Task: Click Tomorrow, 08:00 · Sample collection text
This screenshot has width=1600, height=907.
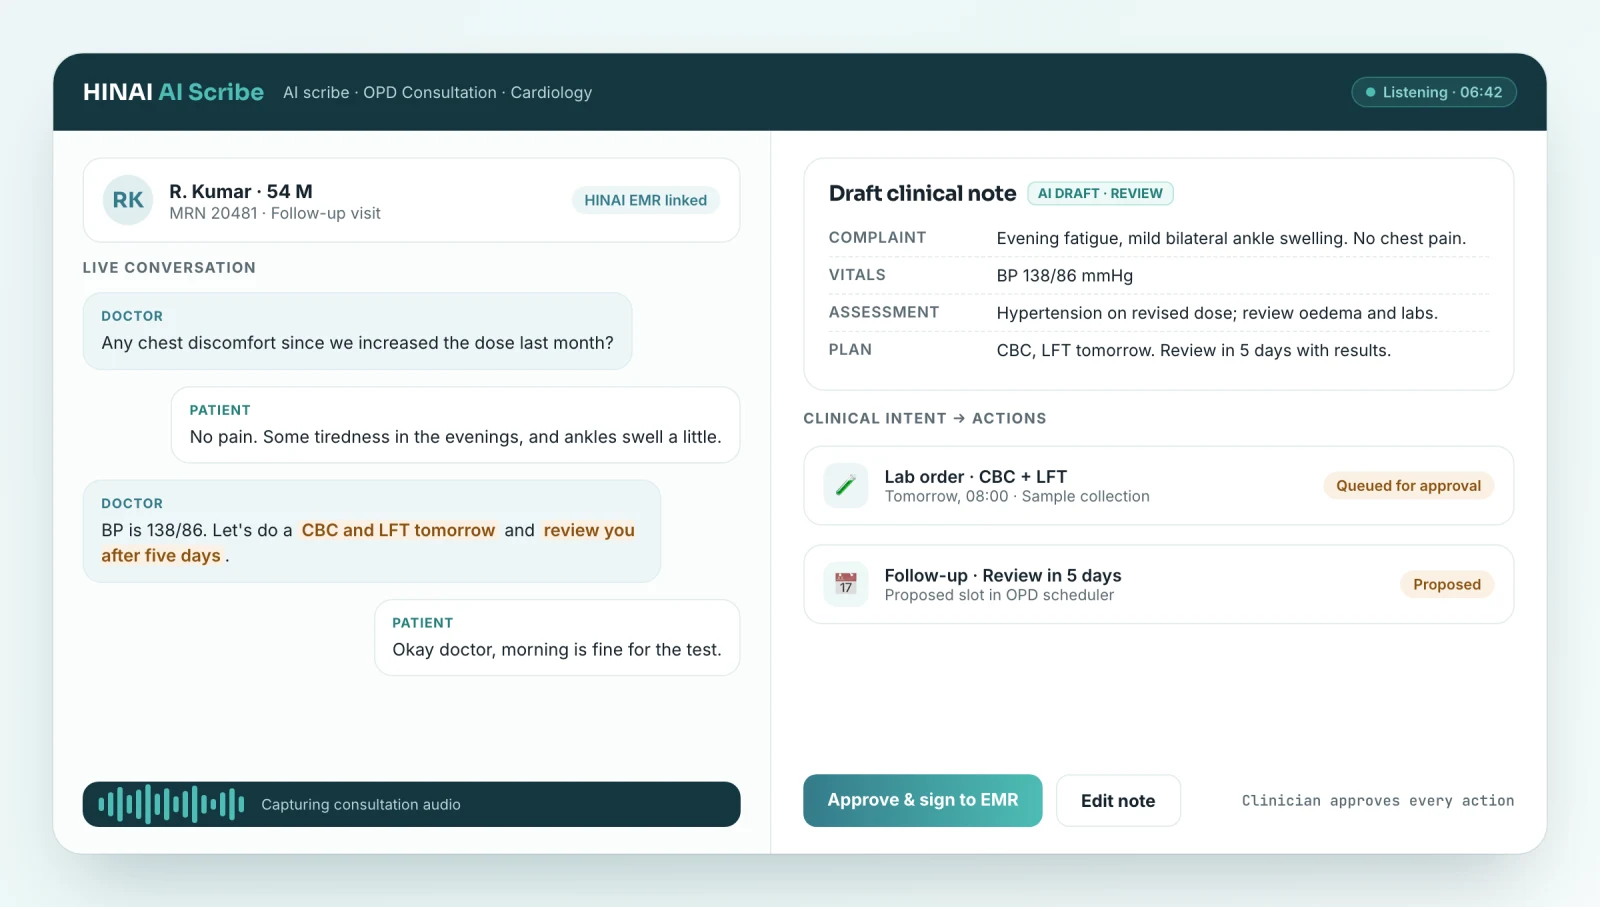Action: point(1017,497)
